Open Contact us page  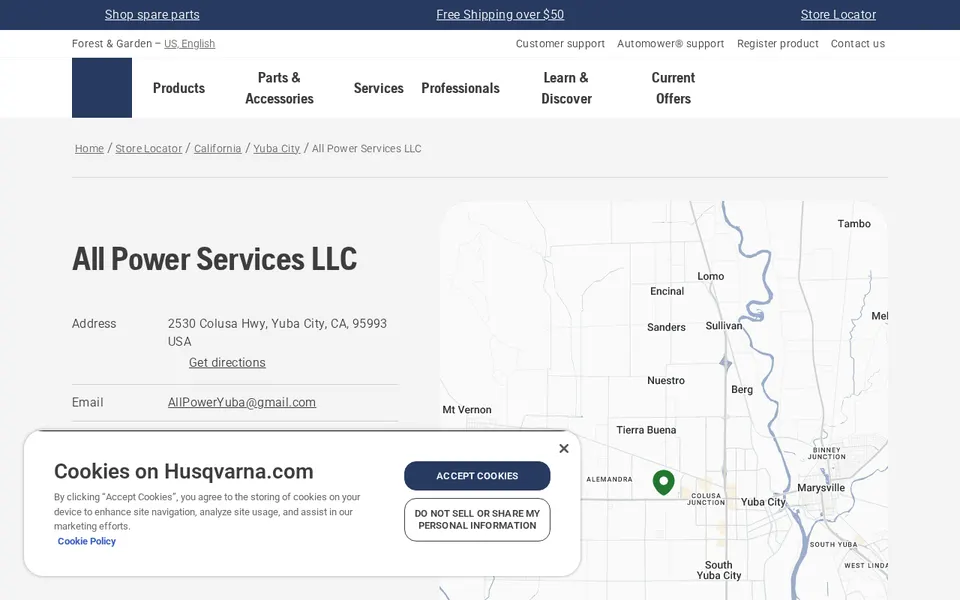(x=857, y=43)
